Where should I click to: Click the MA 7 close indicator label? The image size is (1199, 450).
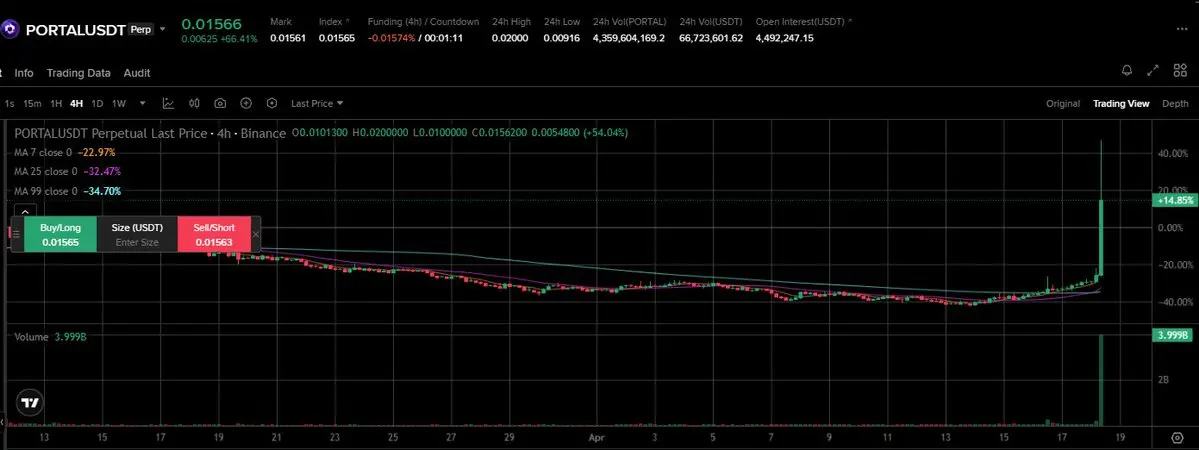tap(43, 152)
